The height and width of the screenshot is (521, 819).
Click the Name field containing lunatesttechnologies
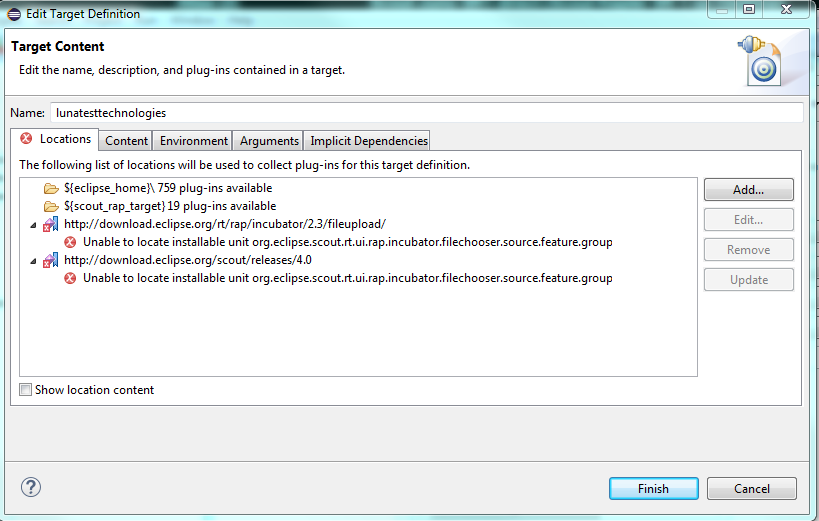(x=427, y=113)
